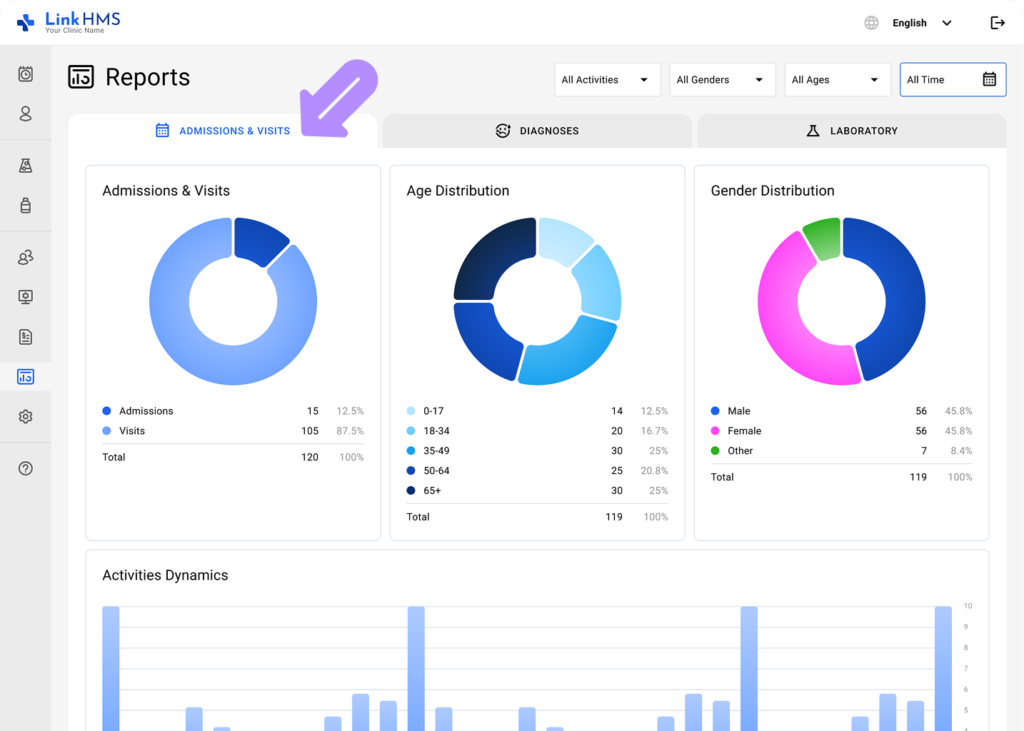Click the Link HMS logo

point(70,21)
